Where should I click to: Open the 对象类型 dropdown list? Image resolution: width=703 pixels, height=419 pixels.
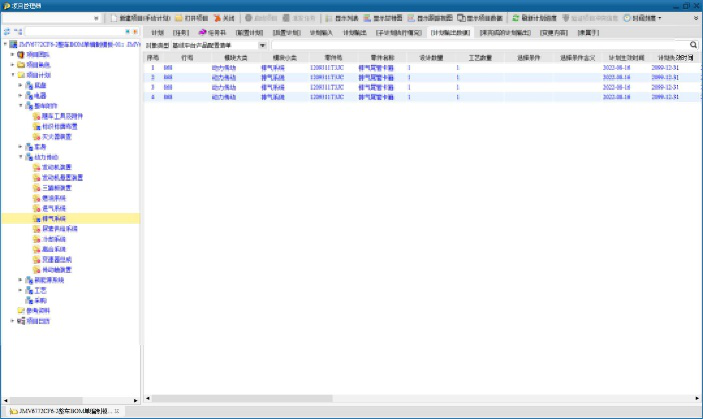[262, 45]
